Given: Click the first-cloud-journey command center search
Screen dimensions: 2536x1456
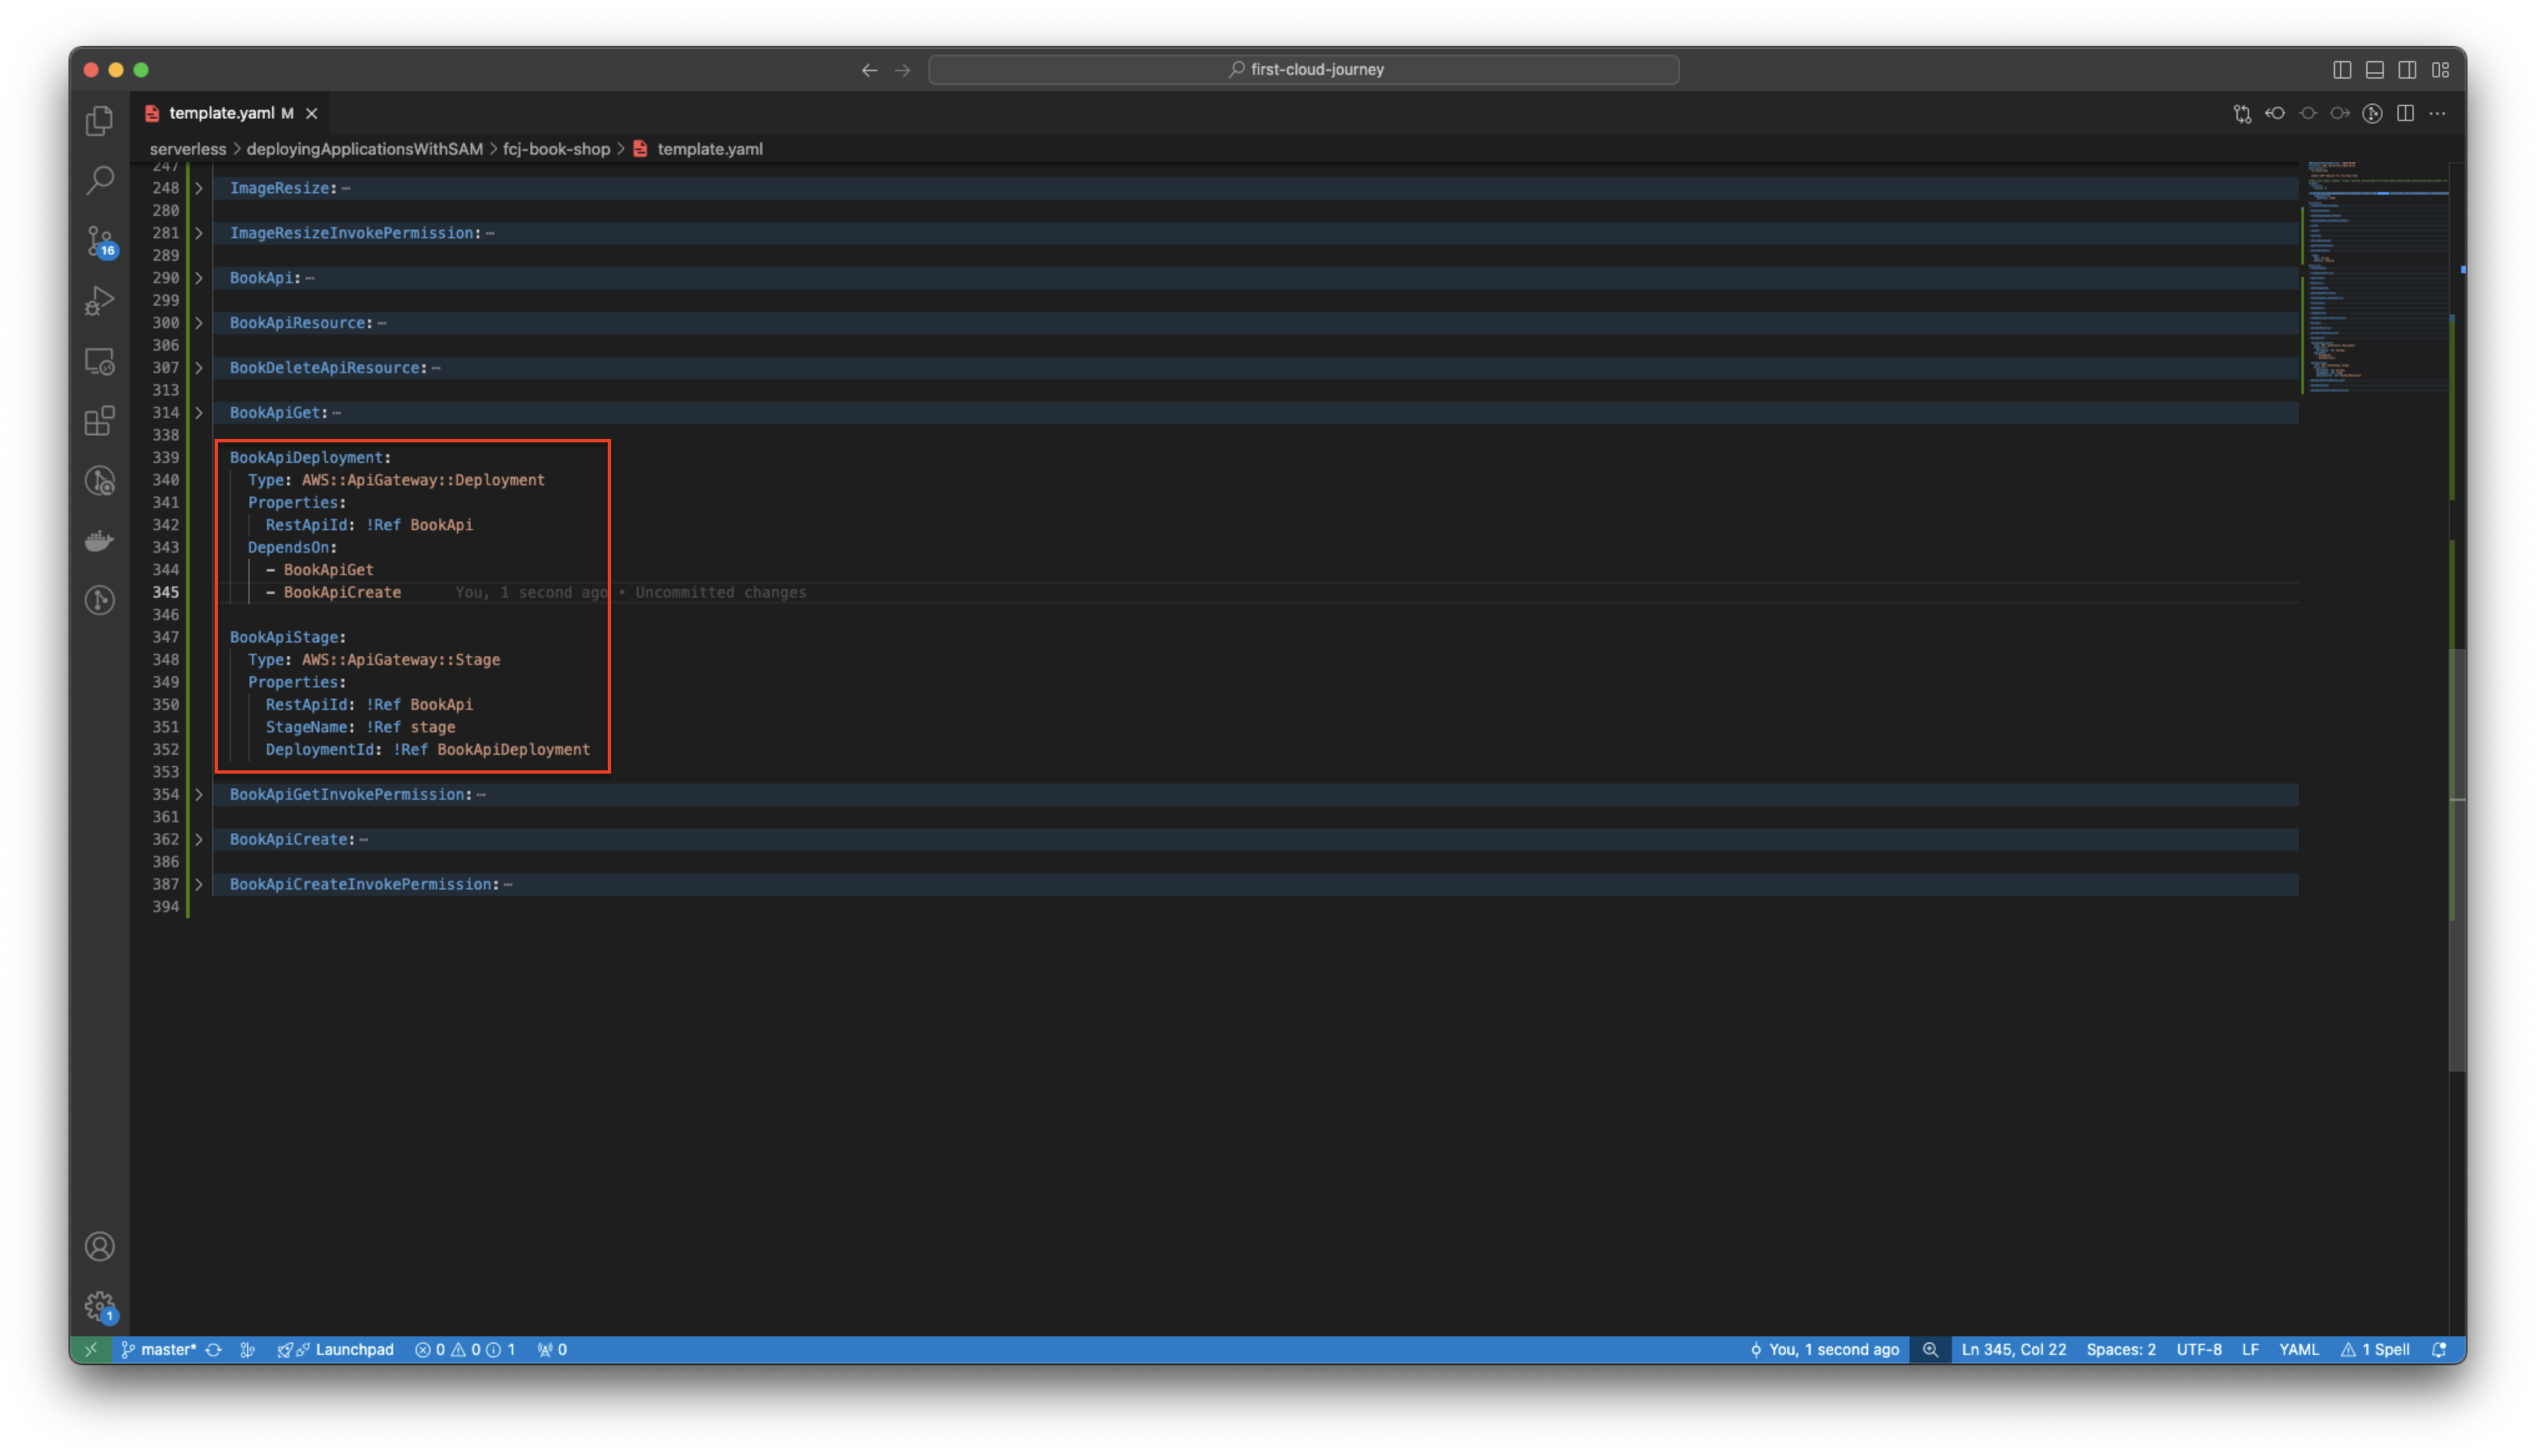Looking at the screenshot, I should tap(1303, 70).
